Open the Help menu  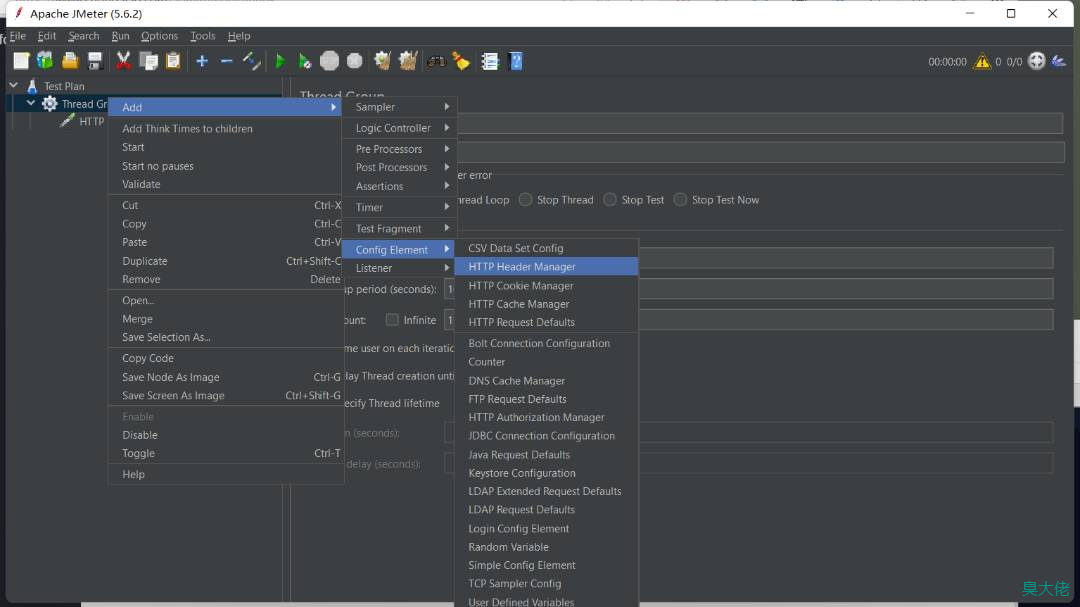pyautogui.click(x=239, y=36)
